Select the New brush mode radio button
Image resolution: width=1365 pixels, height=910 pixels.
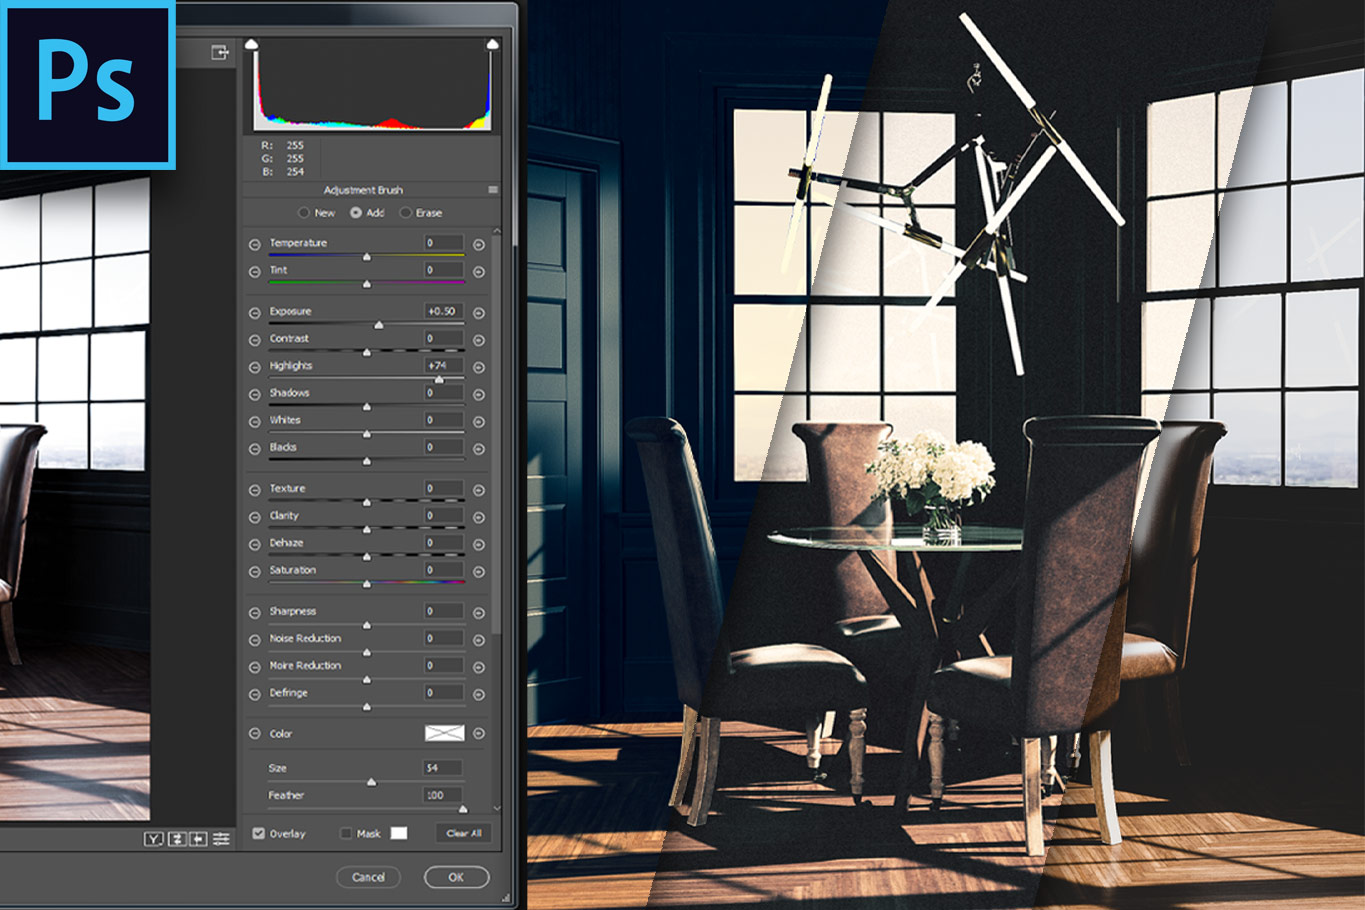pos(304,212)
